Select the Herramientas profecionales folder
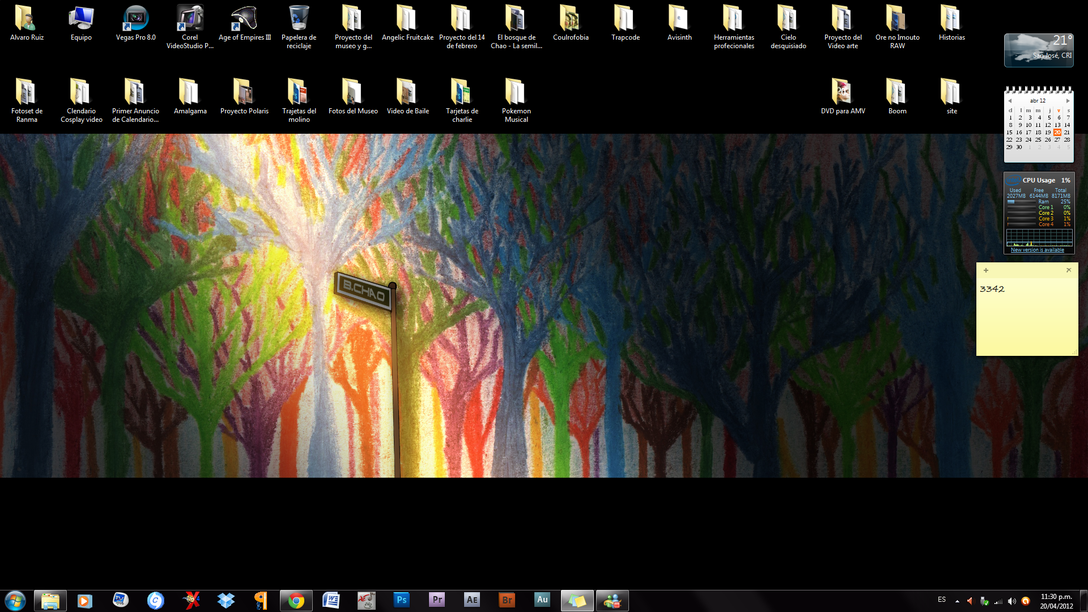 [x=733, y=27]
